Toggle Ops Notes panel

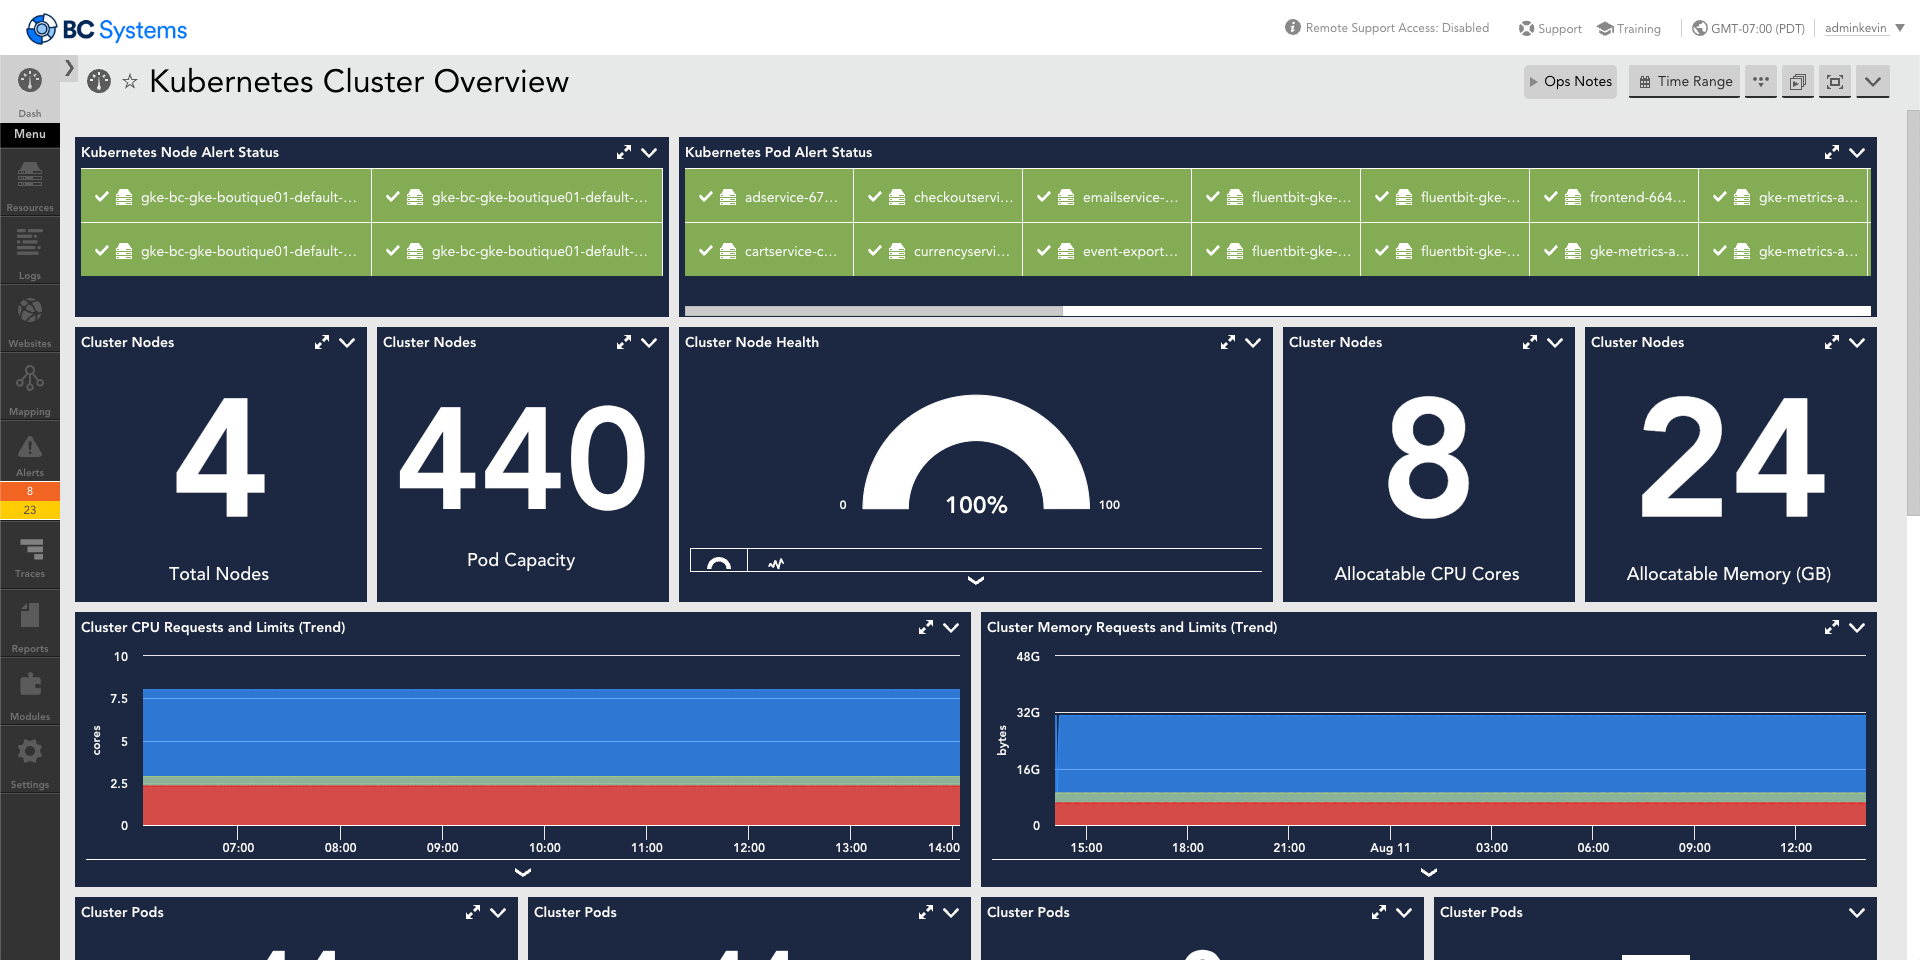1570,81
